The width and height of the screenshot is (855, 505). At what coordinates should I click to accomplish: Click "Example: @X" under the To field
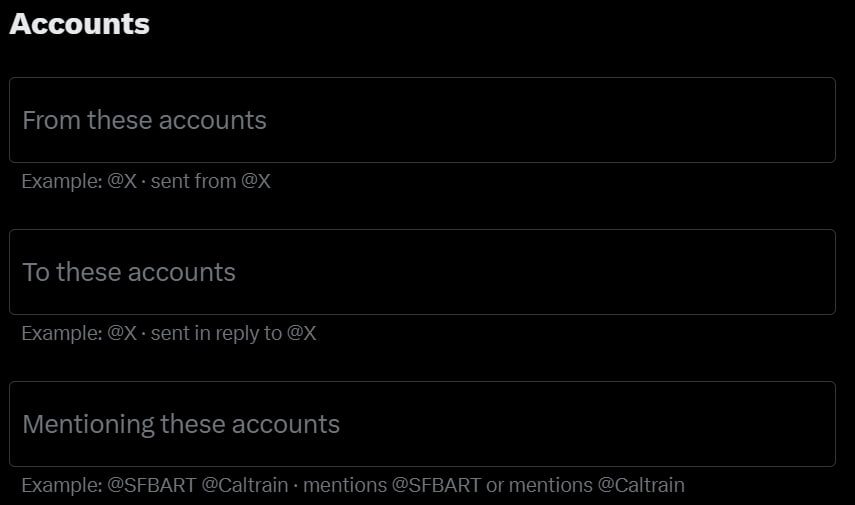(78, 334)
